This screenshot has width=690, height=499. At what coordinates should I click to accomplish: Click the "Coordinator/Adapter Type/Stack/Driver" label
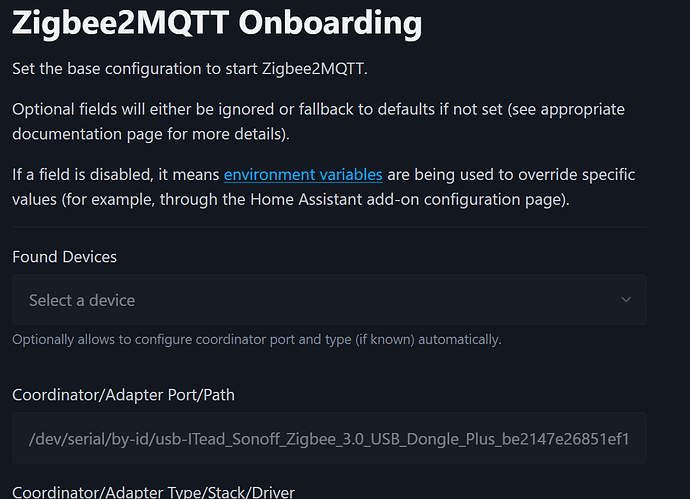pos(153,491)
